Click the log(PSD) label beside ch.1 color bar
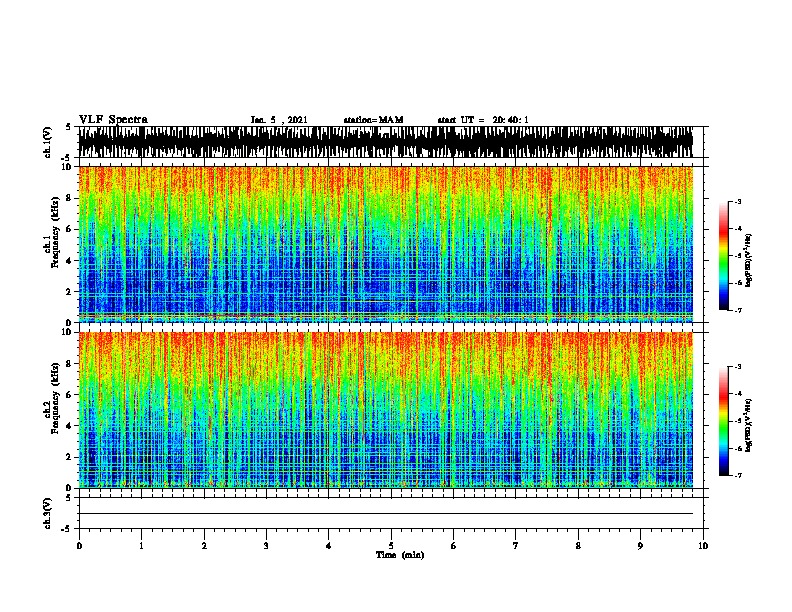The height and width of the screenshot is (612, 792). point(749,260)
